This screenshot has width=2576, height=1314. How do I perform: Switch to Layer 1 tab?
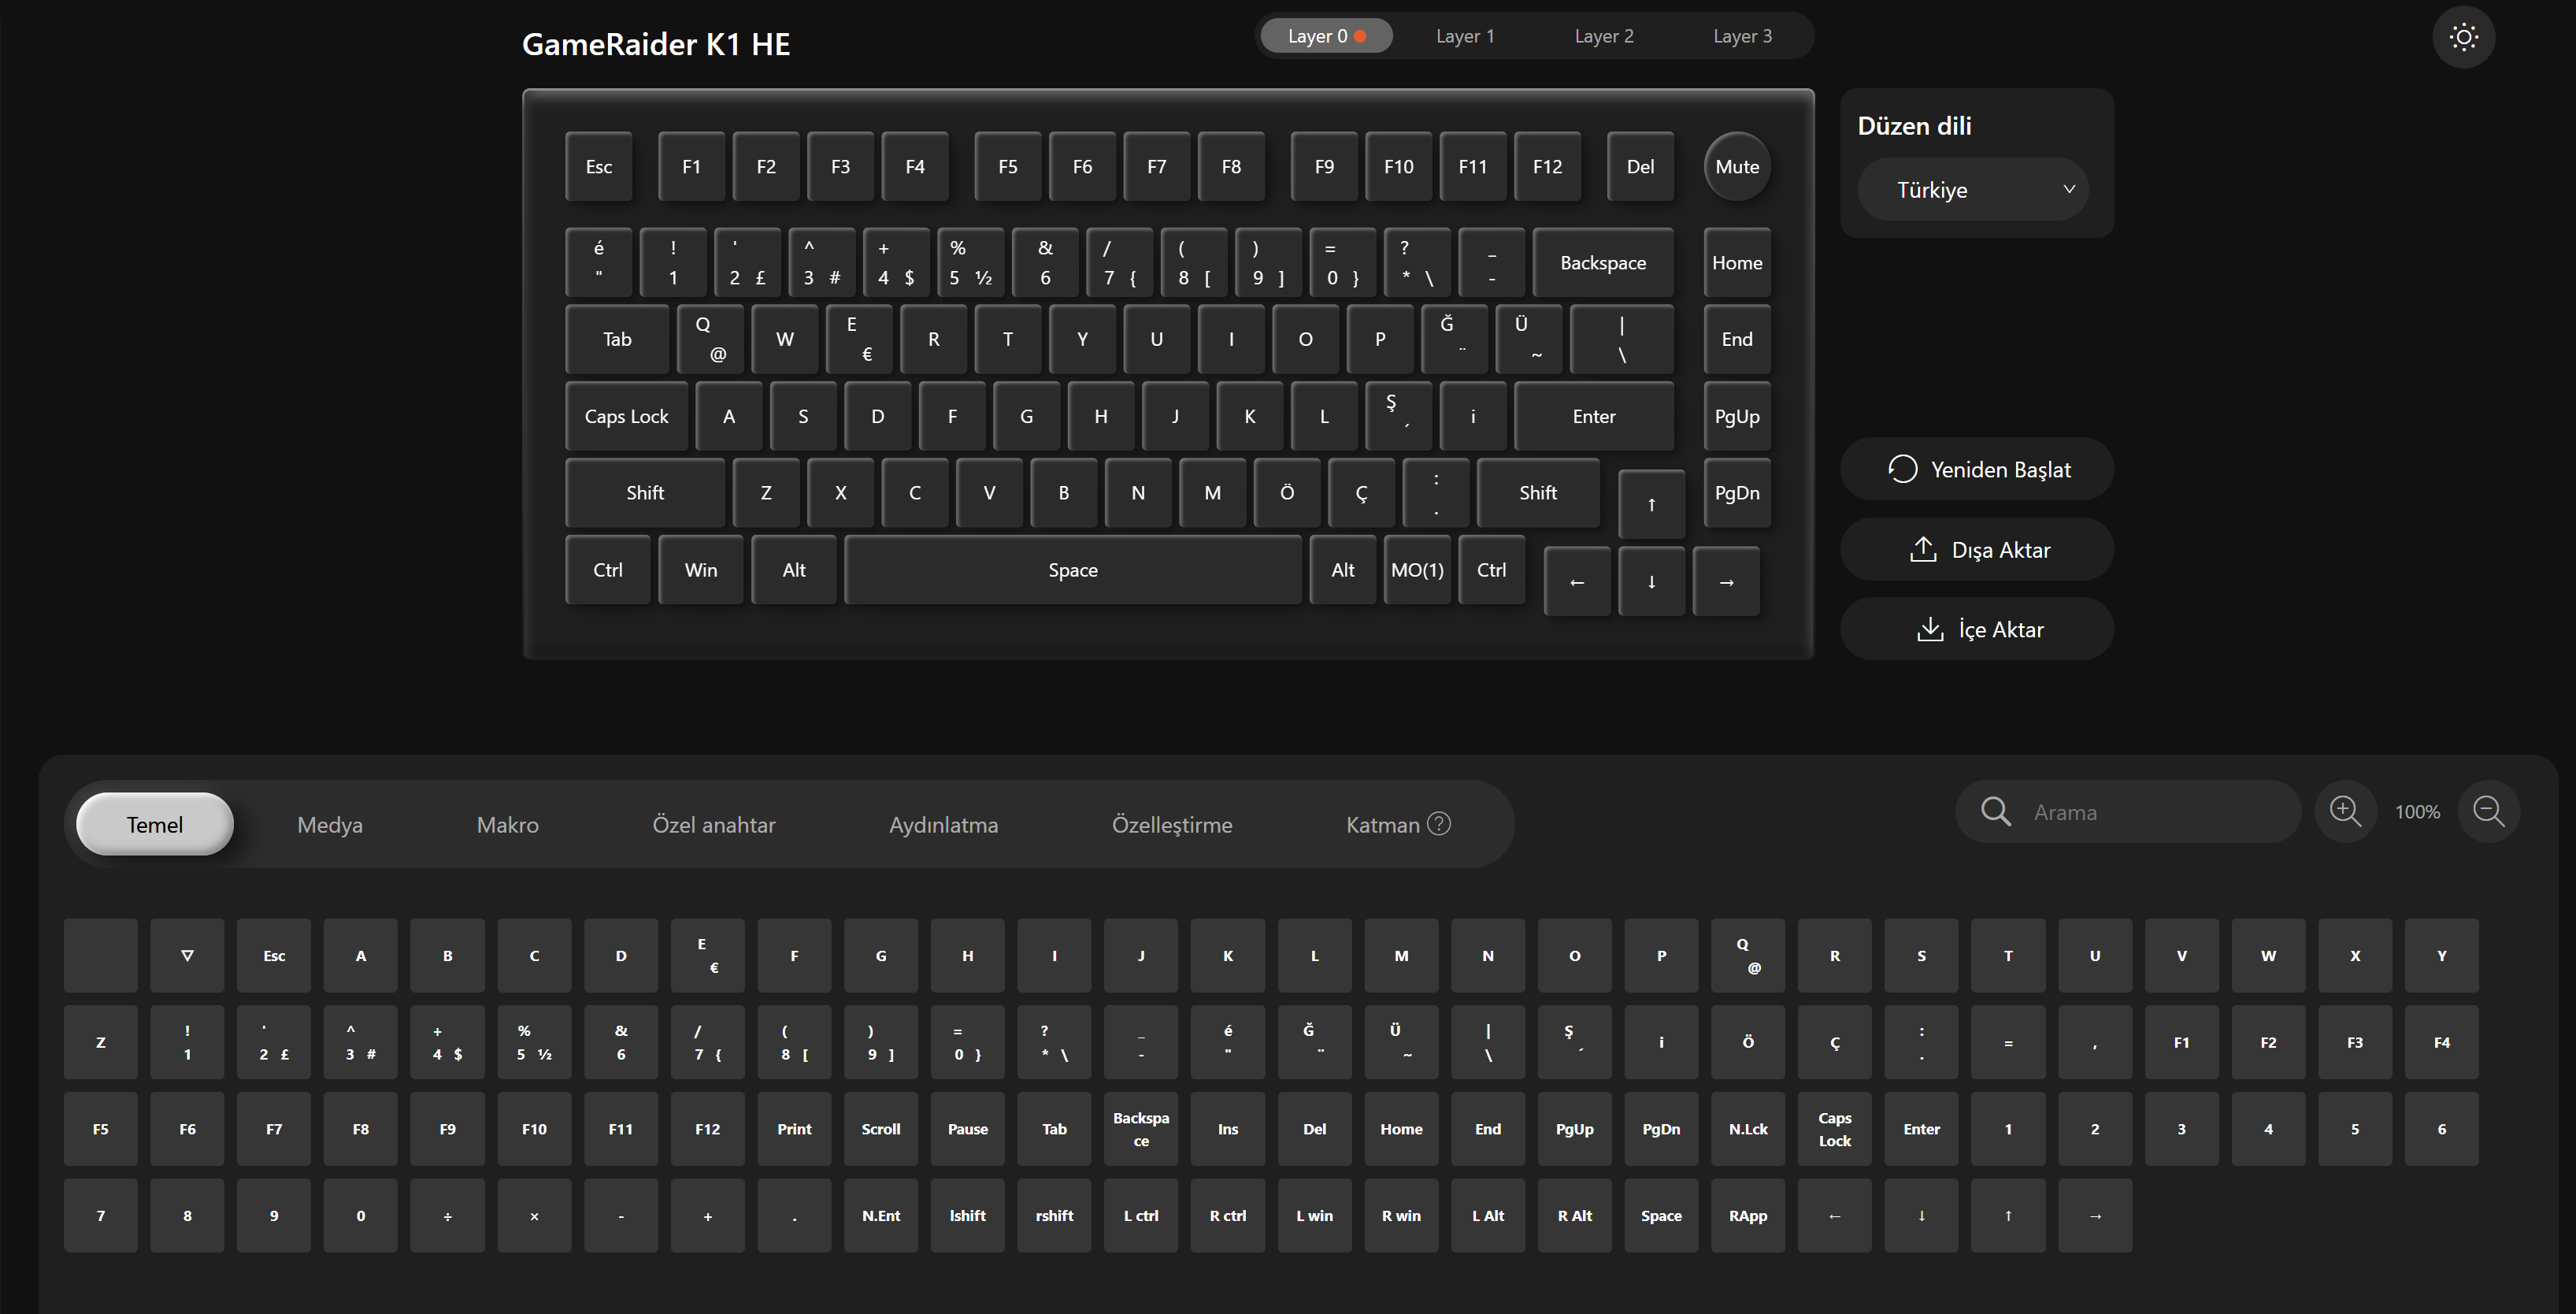coord(1465,36)
